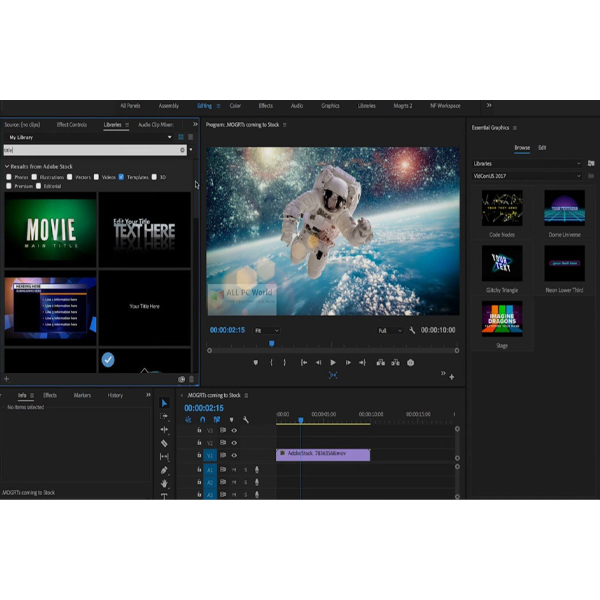
Task: Switch Libraries panel to list view
Action: pyautogui.click(x=191, y=137)
